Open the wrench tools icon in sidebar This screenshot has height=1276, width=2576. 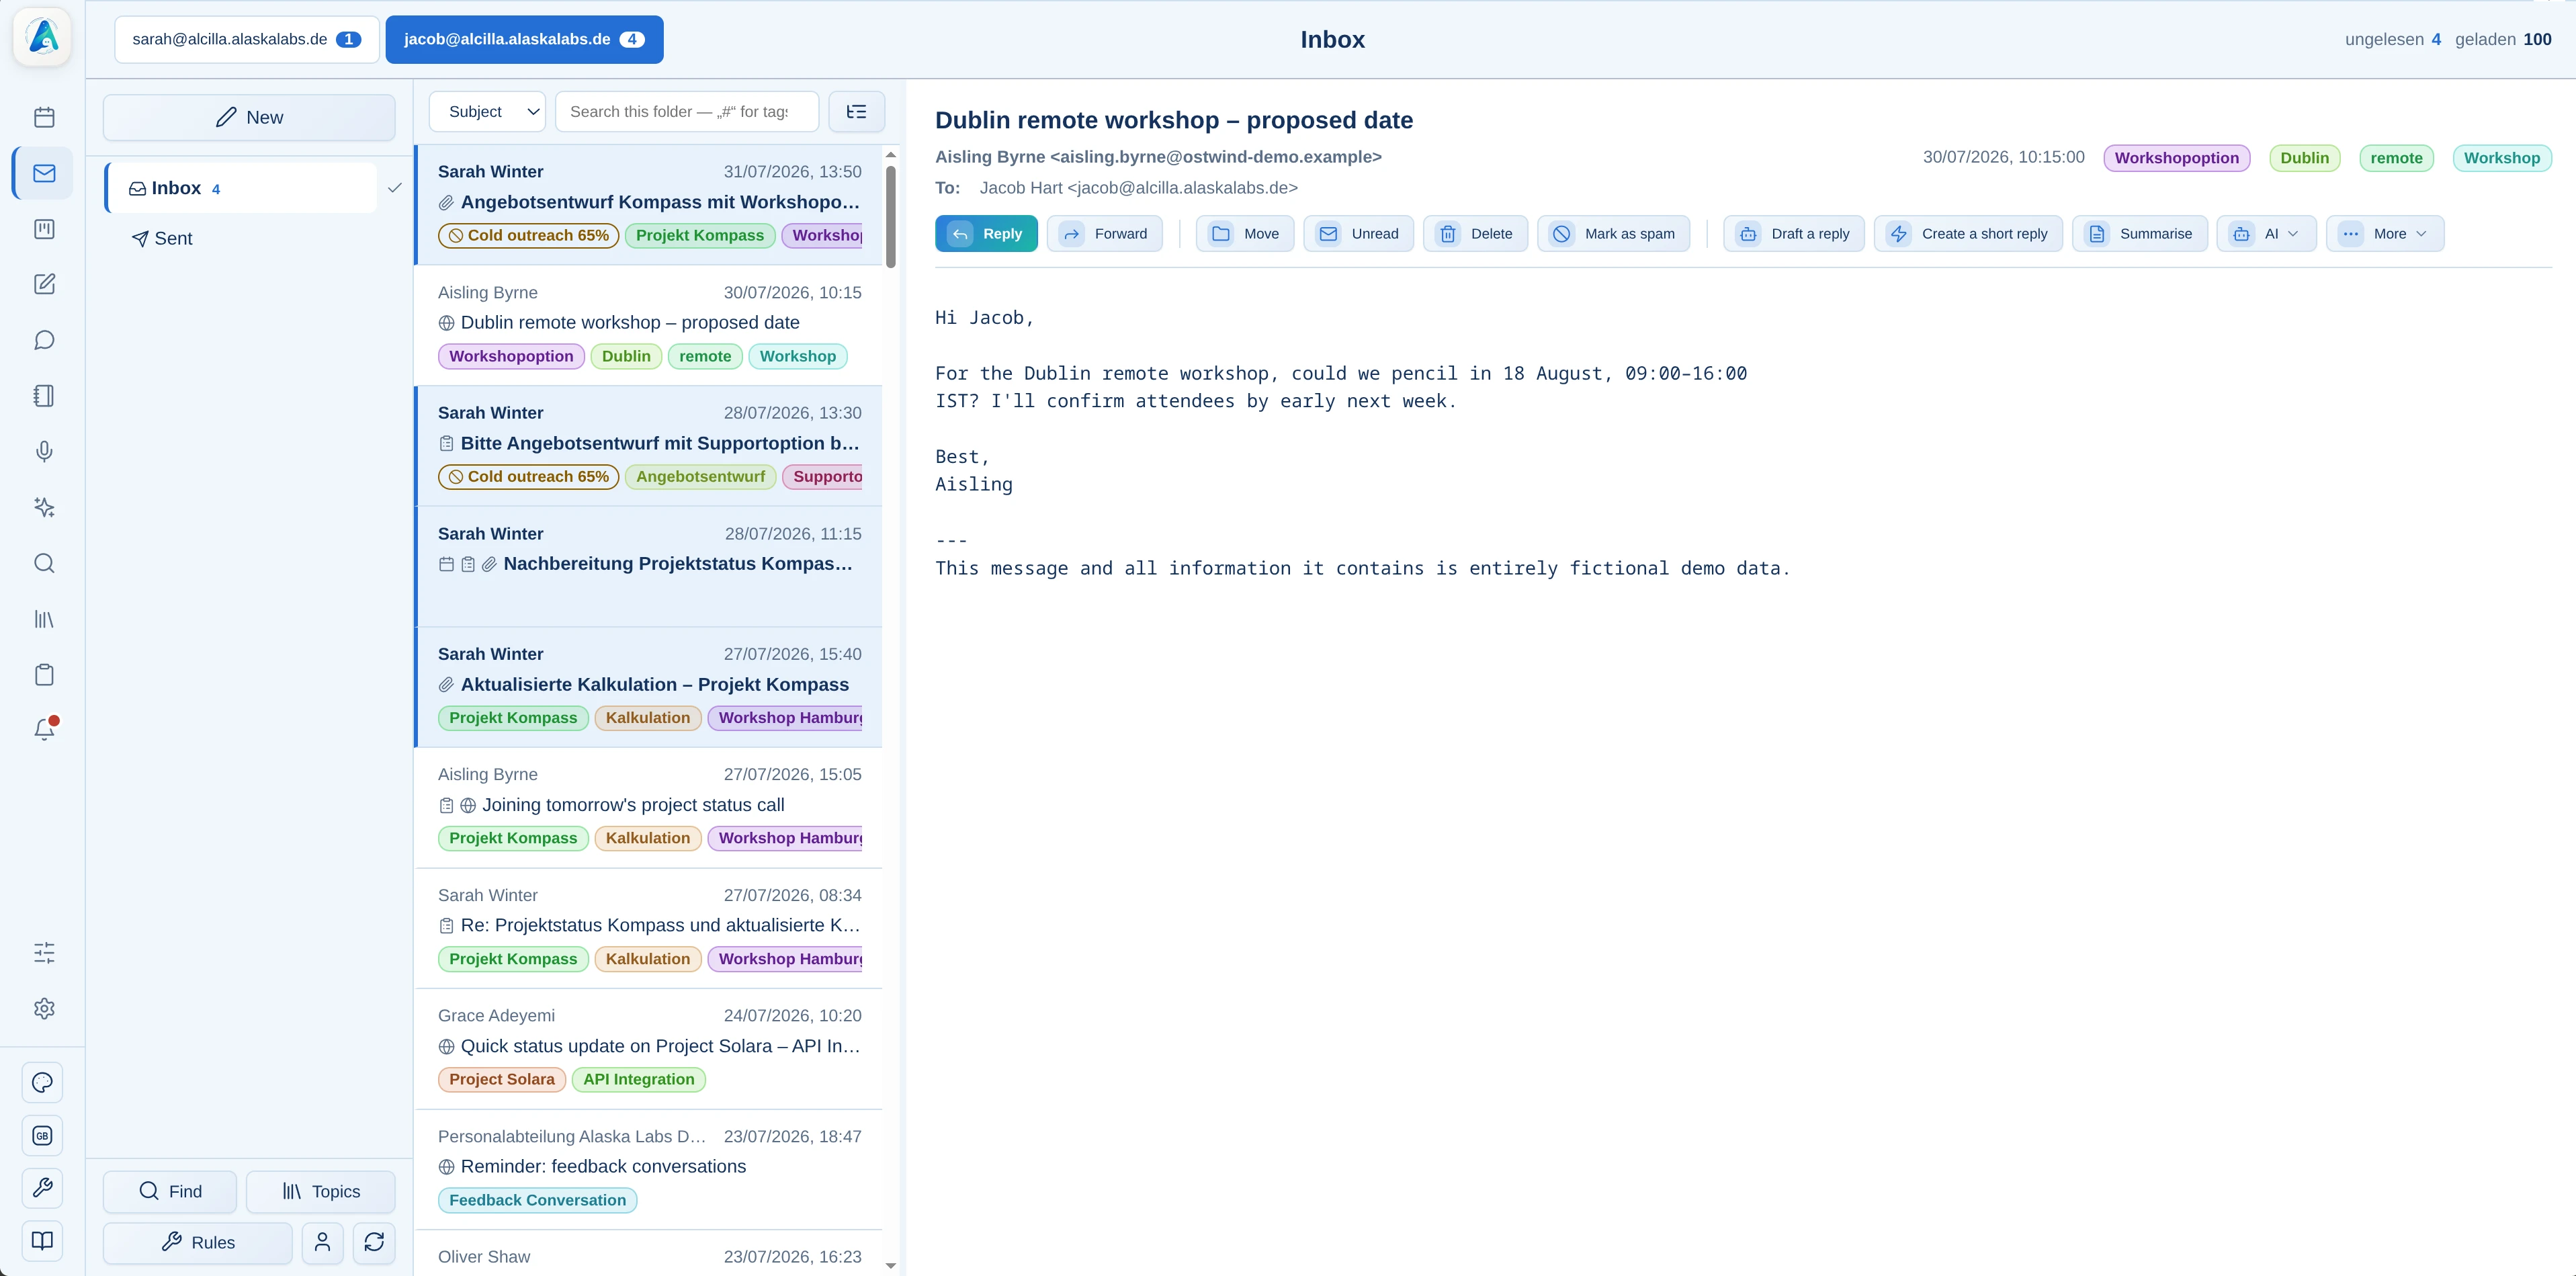(42, 1188)
